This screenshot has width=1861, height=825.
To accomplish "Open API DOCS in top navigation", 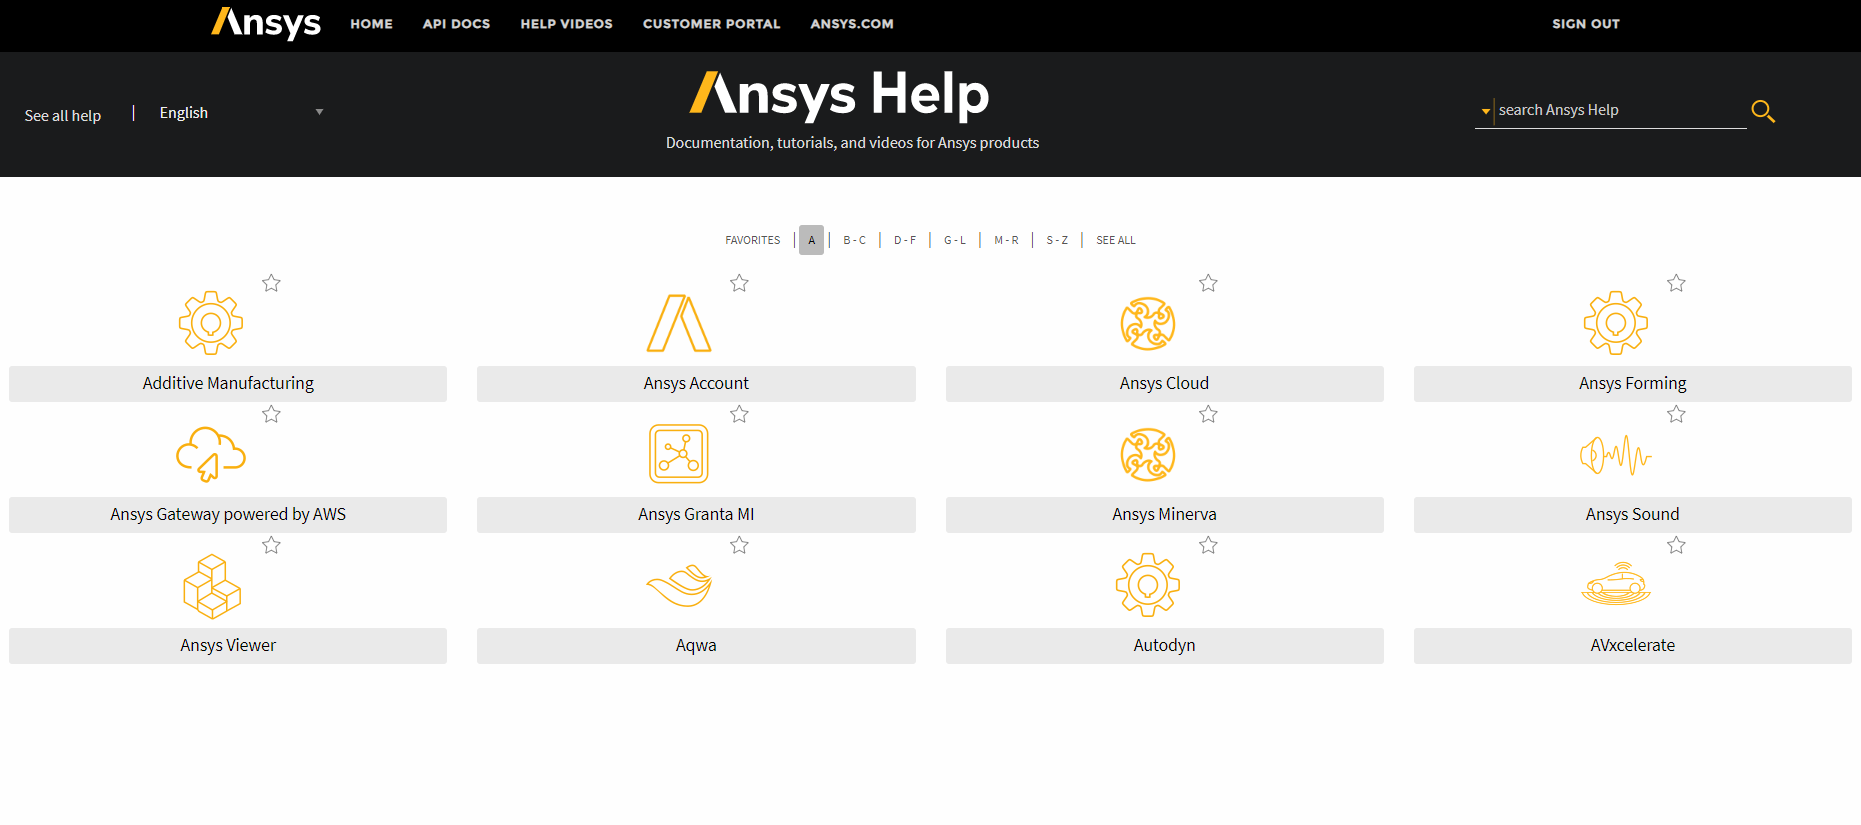I will 456,24.
